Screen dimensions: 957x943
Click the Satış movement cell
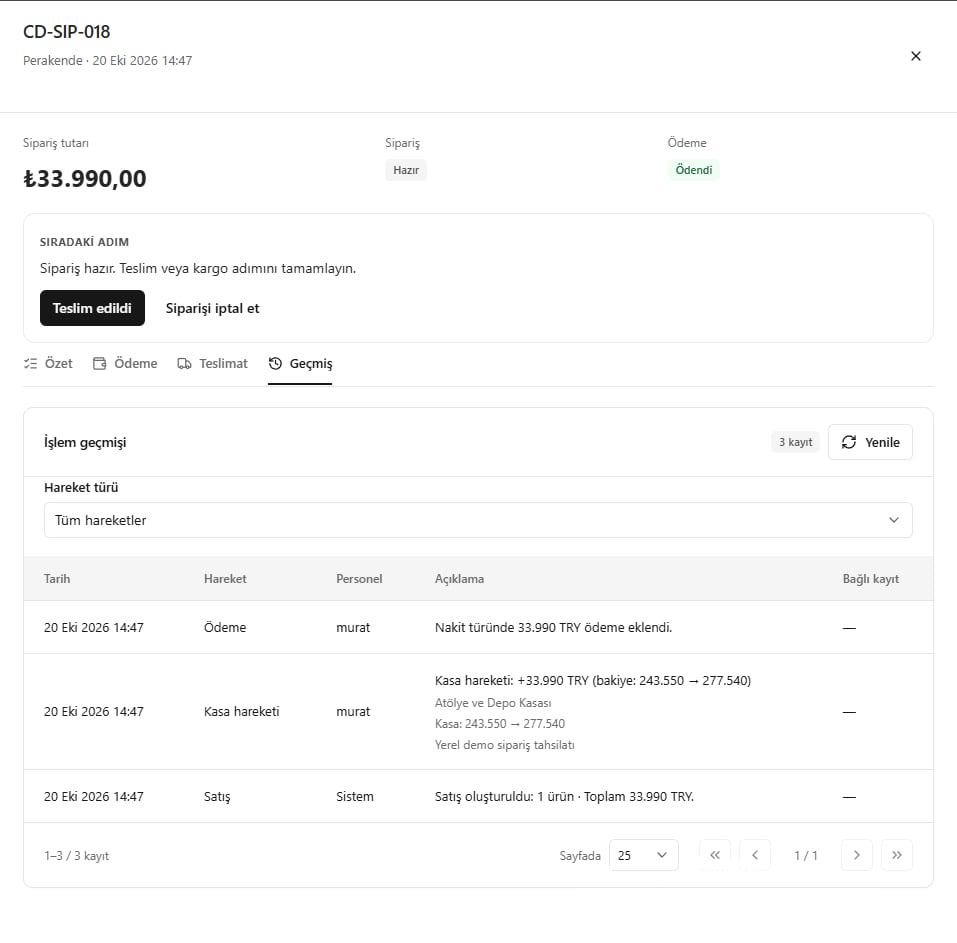[x=217, y=797]
